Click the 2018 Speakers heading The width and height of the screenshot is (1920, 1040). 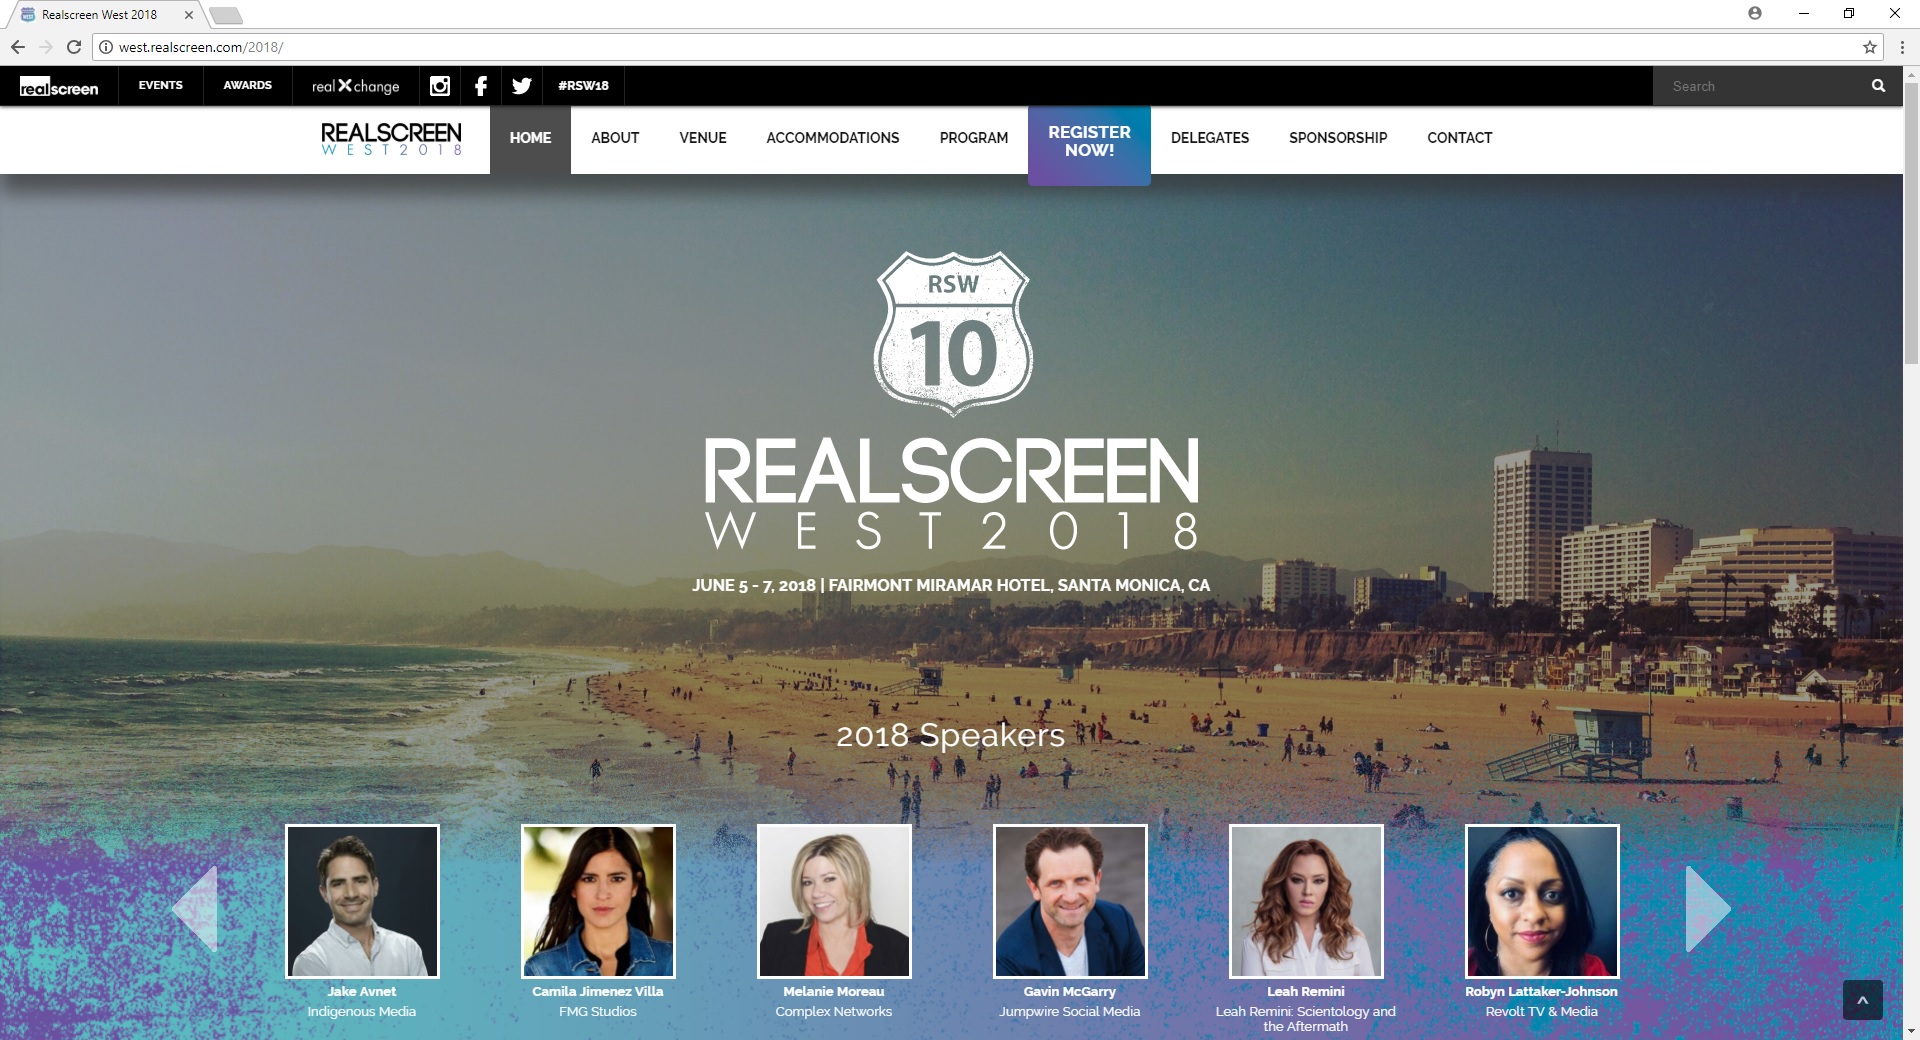[950, 735]
